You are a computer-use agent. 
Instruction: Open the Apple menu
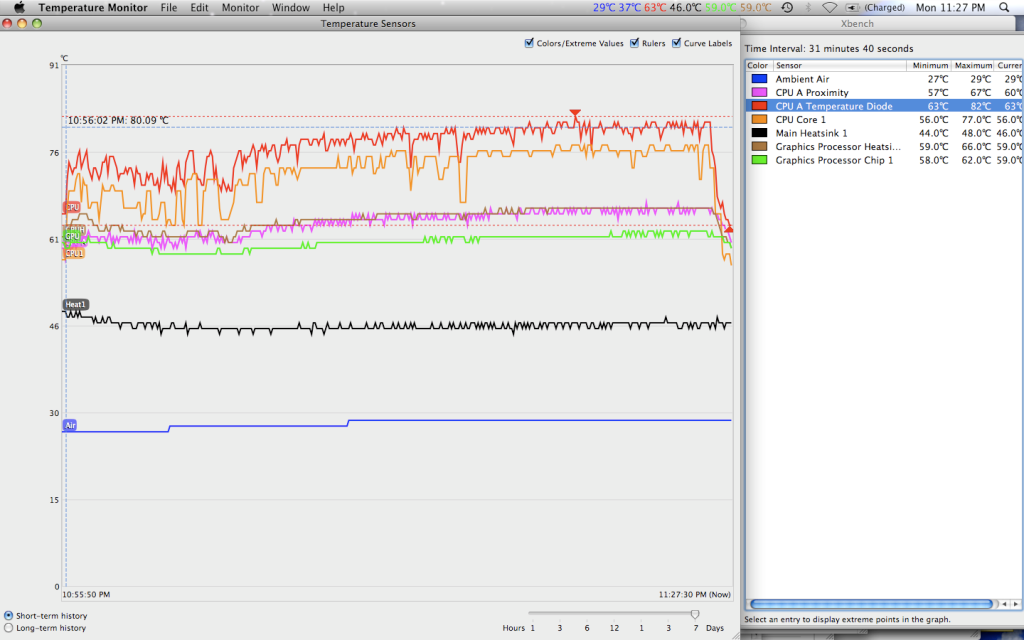tap(18, 7)
